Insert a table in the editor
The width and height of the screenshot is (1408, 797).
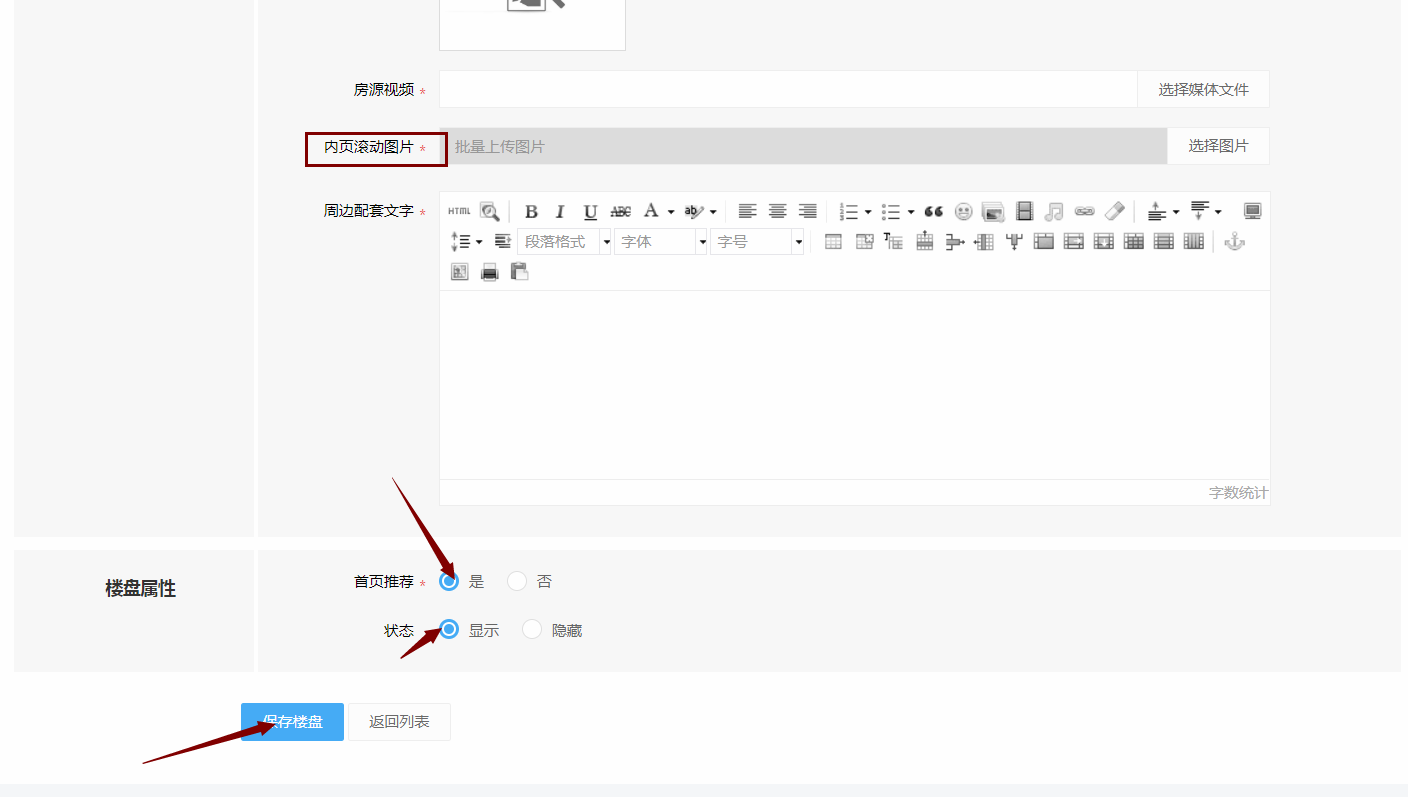[833, 241]
